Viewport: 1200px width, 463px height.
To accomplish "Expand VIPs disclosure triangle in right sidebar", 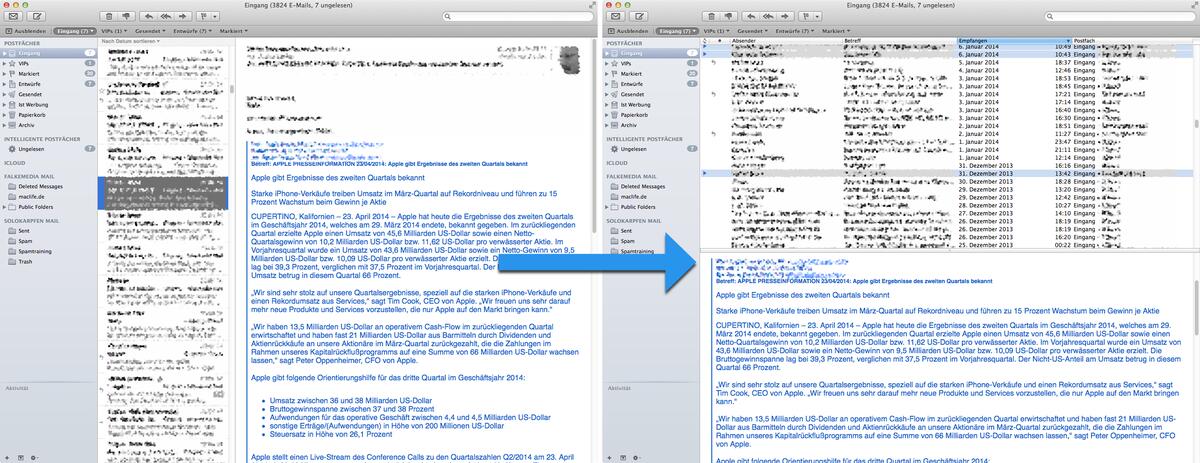I will point(609,63).
